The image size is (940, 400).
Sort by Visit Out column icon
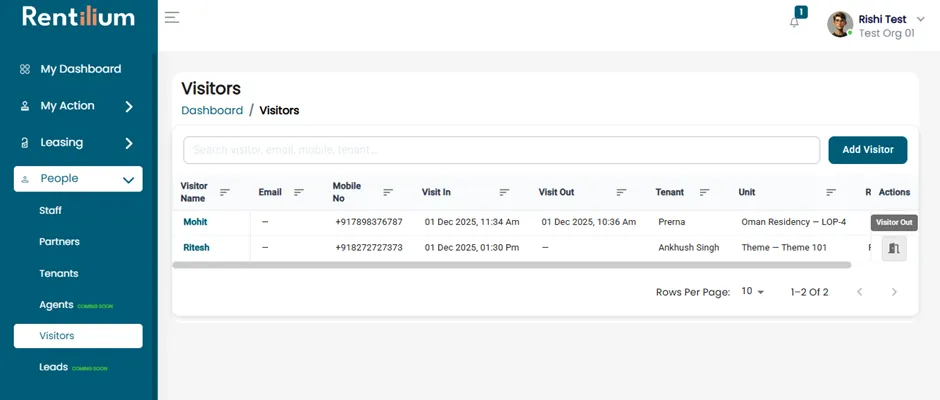[x=621, y=193]
